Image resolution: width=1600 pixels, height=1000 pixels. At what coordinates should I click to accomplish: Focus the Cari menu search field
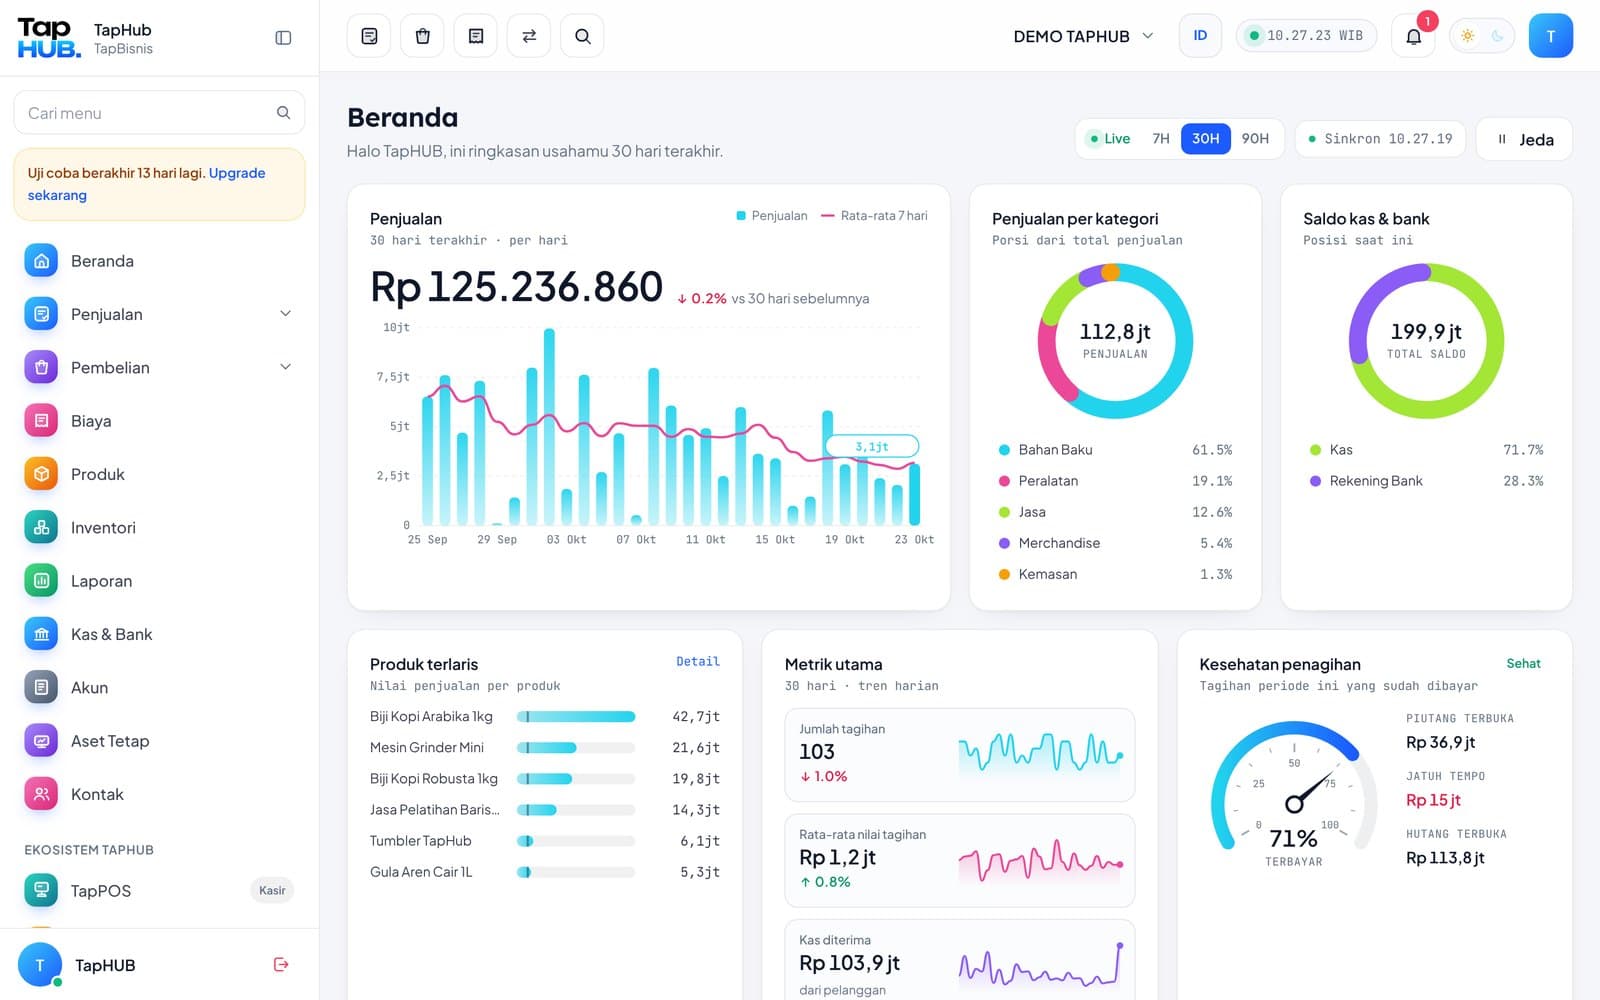click(x=159, y=113)
